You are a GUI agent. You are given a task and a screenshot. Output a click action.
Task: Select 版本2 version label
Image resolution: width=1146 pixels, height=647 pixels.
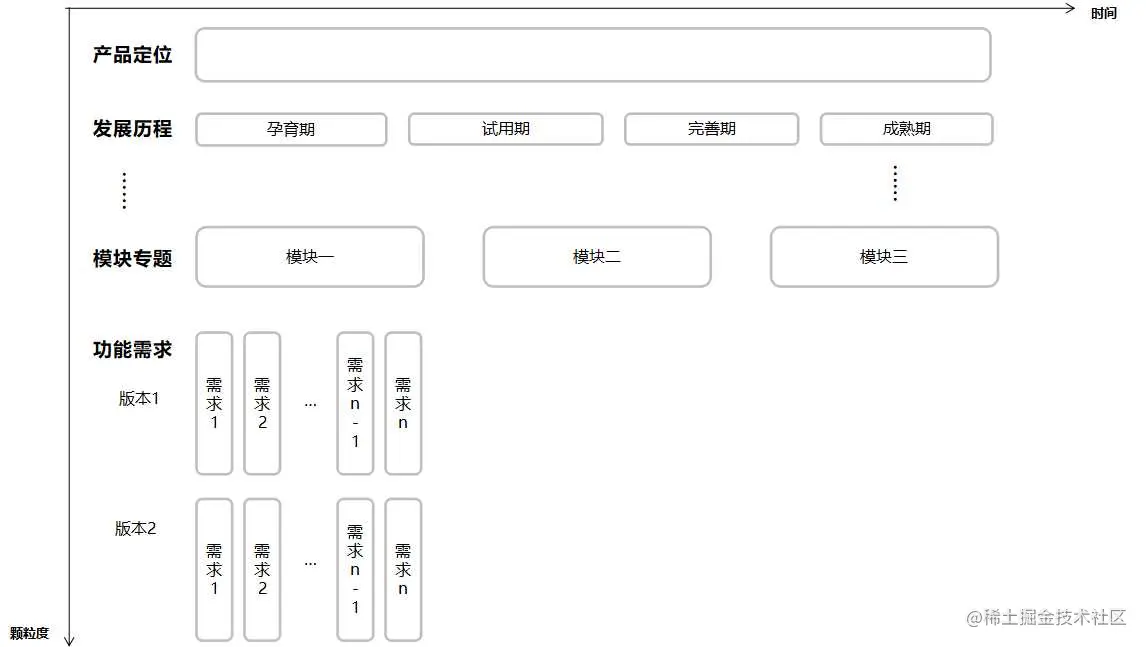(x=136, y=528)
